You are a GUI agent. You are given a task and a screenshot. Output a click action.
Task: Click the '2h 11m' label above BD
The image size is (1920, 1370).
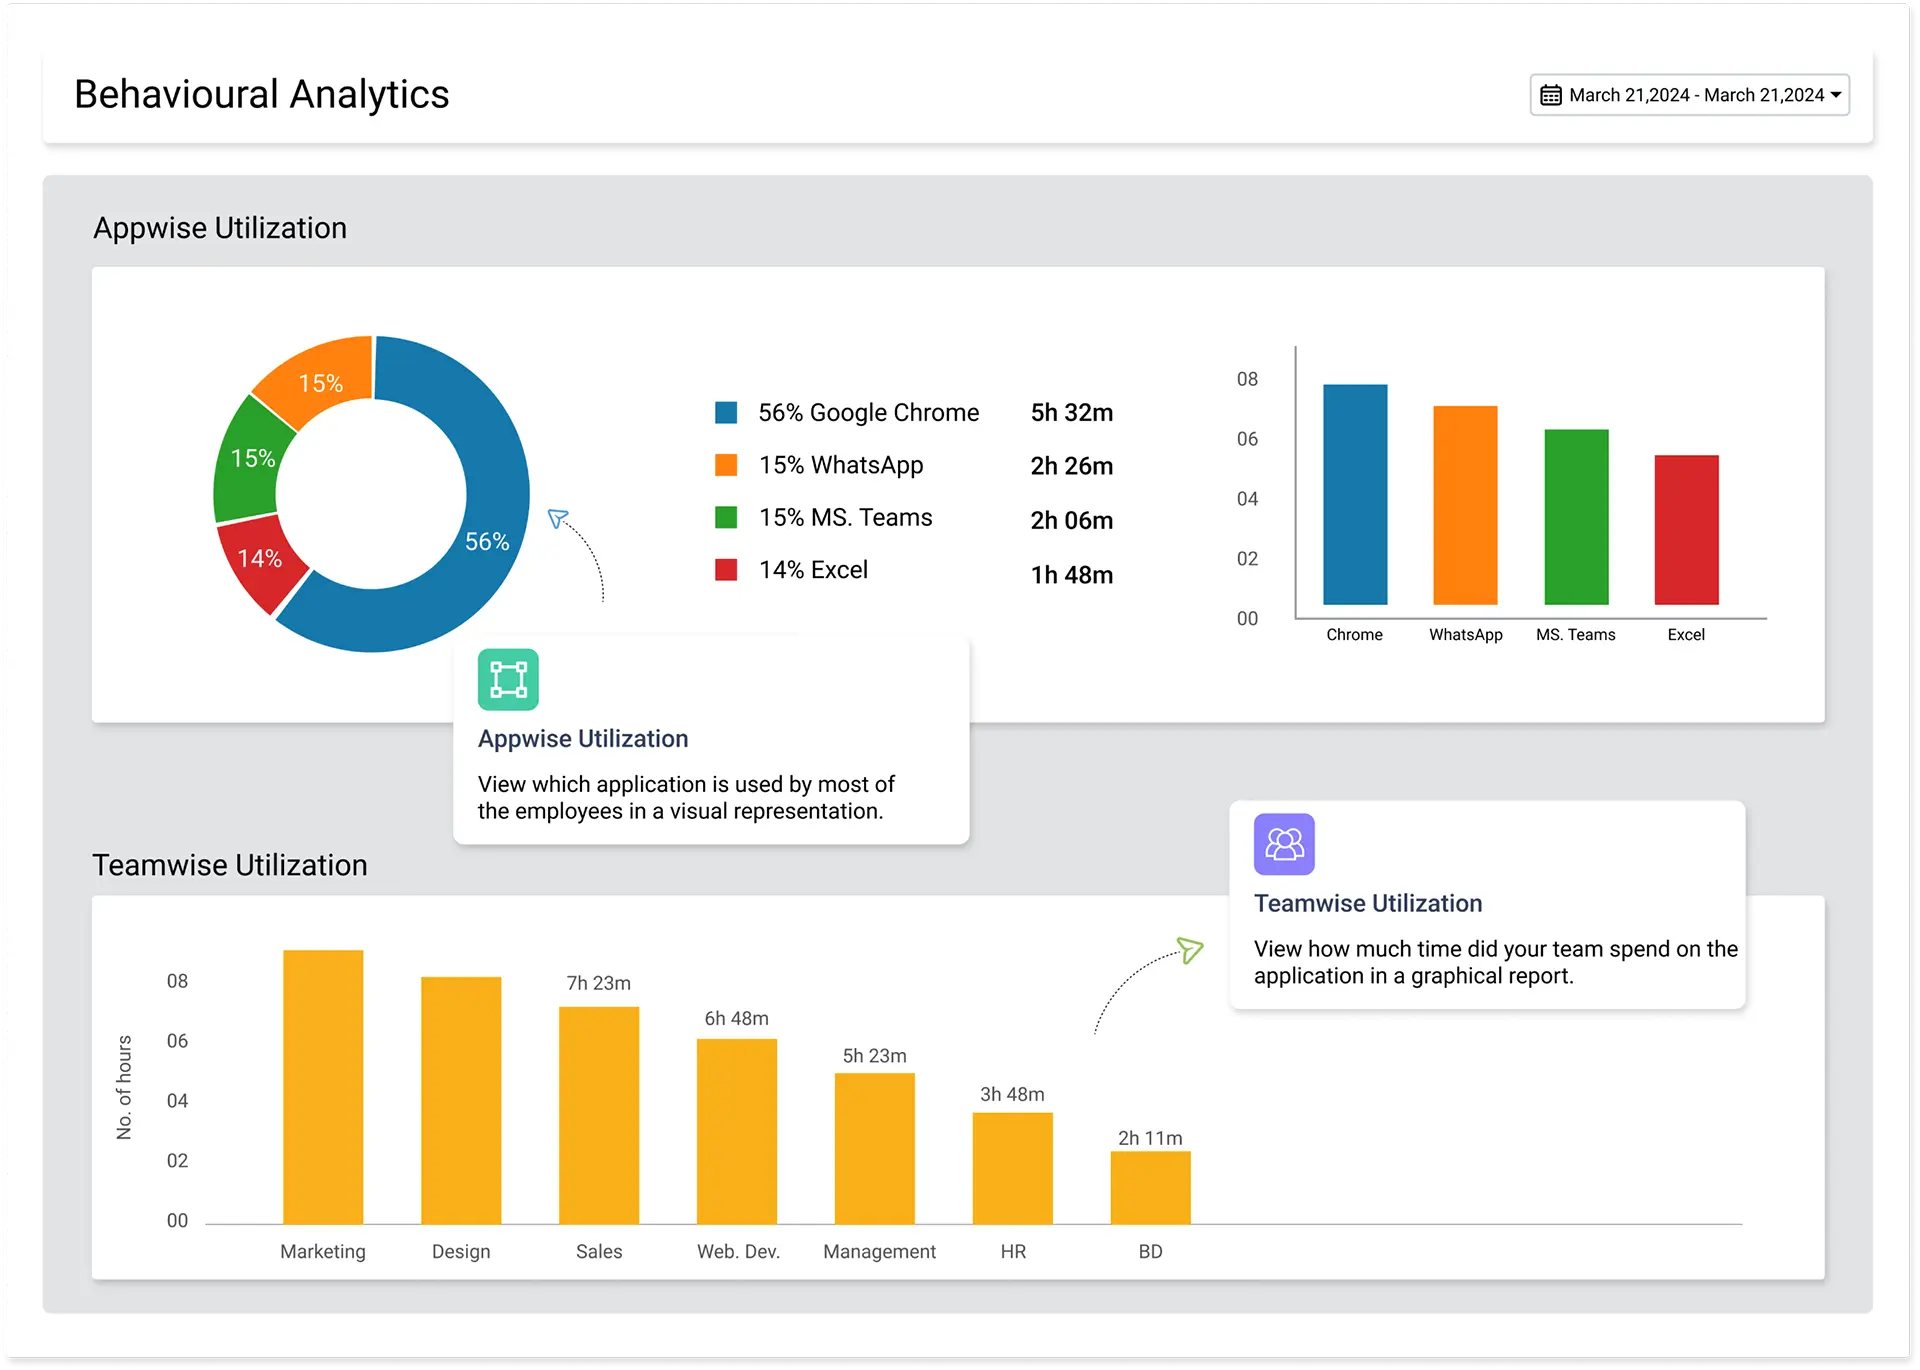[x=1151, y=1138]
